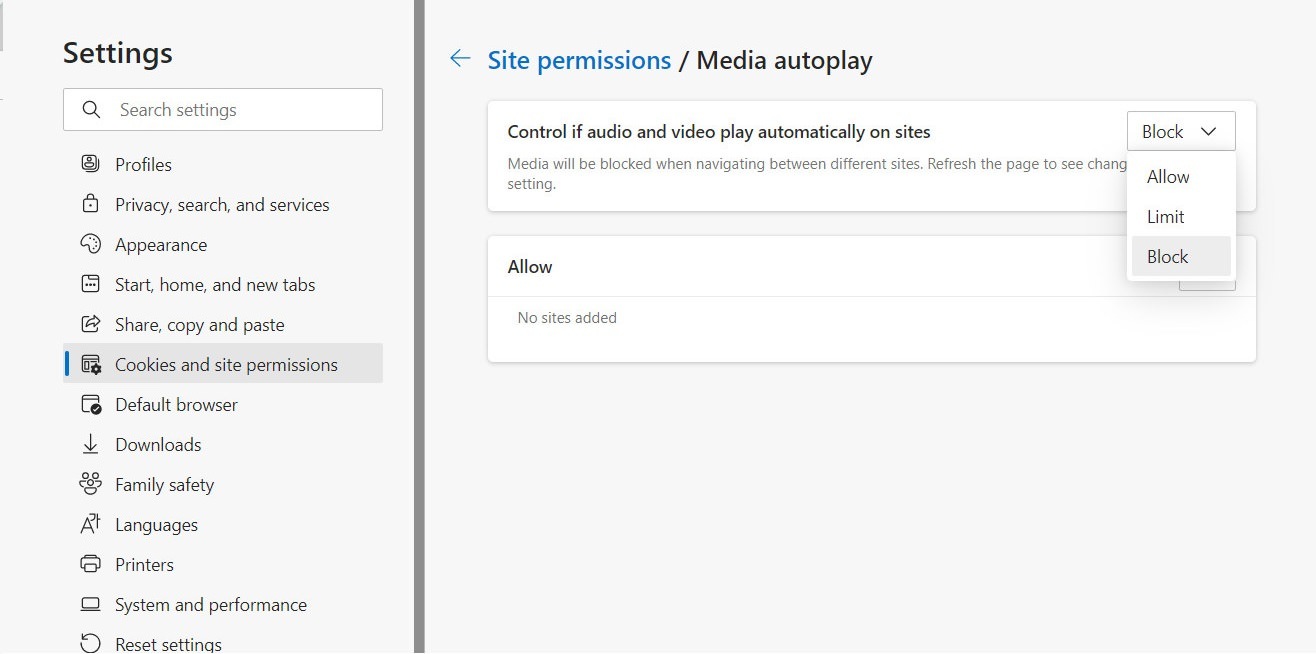Click the back arrow to Site permissions
Screen dimensions: 1316x654
coord(460,59)
